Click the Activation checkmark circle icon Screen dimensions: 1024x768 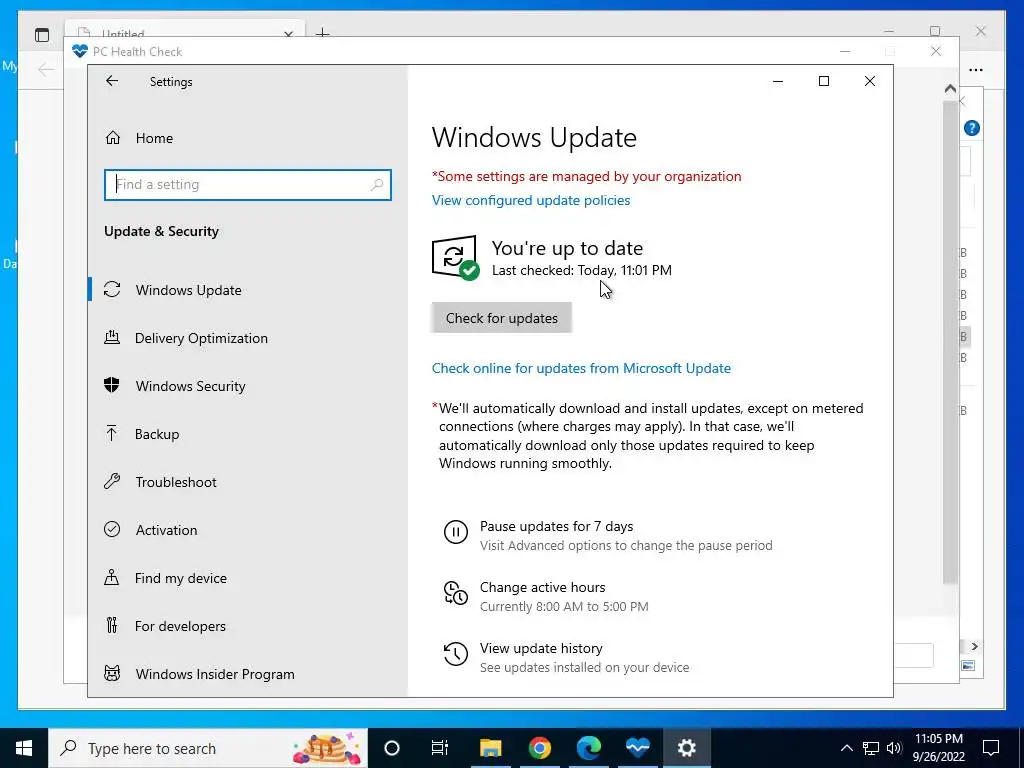[112, 529]
